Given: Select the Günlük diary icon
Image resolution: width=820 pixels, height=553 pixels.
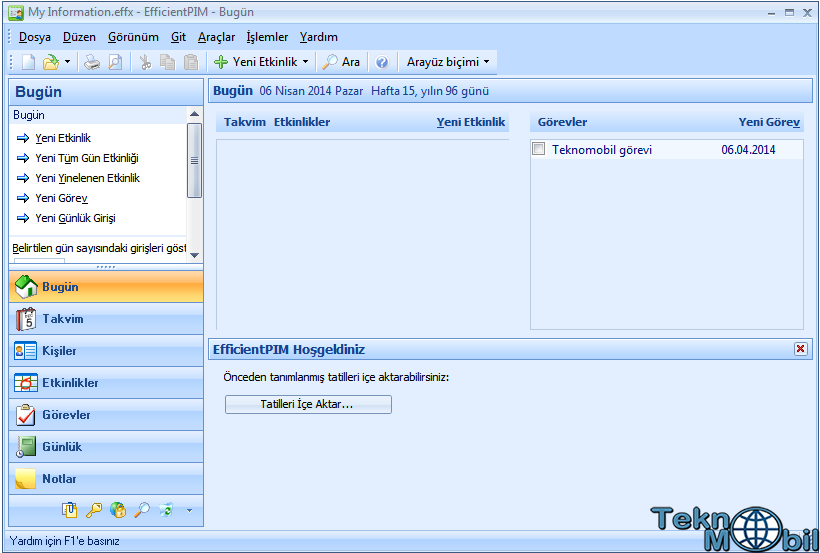Looking at the screenshot, I should coord(26,446).
